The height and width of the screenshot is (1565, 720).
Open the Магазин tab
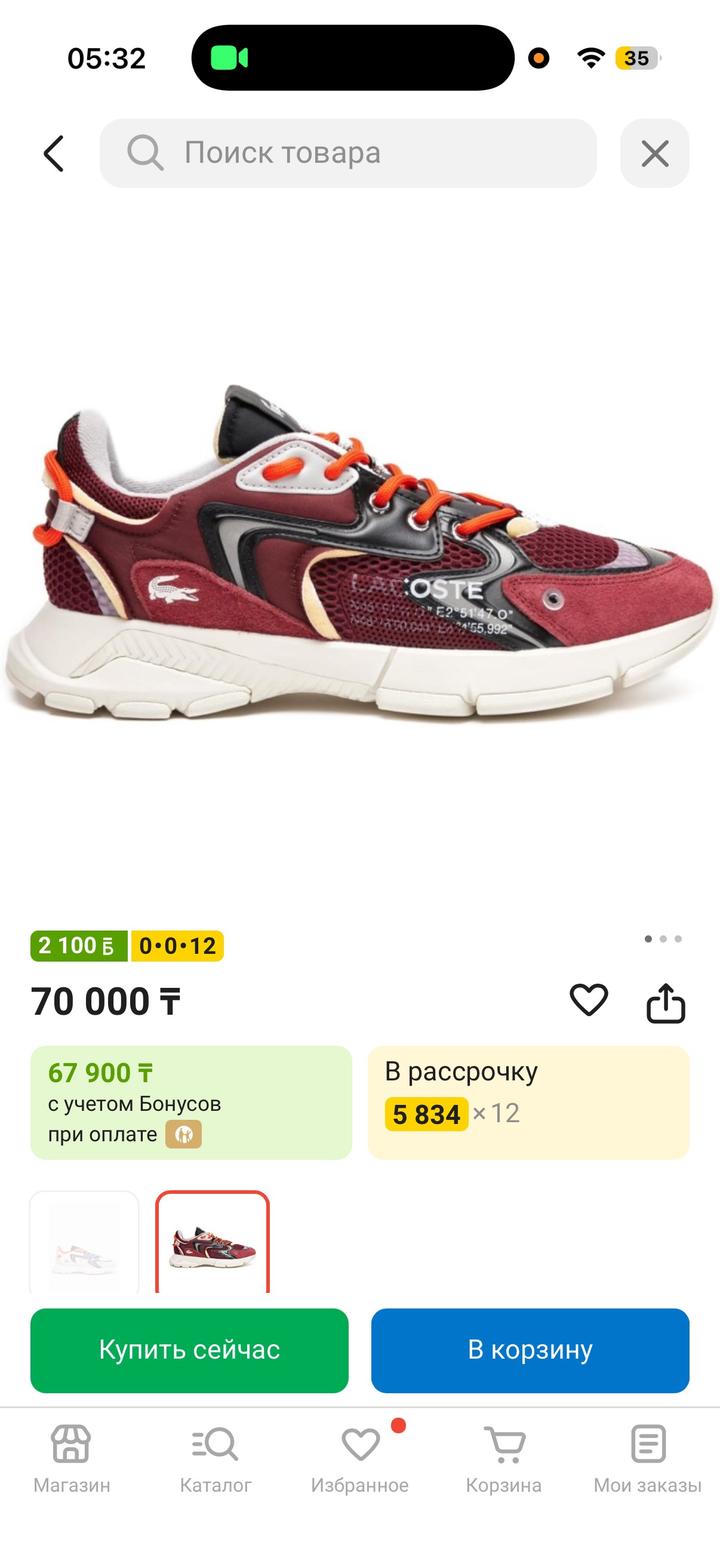(x=72, y=1459)
